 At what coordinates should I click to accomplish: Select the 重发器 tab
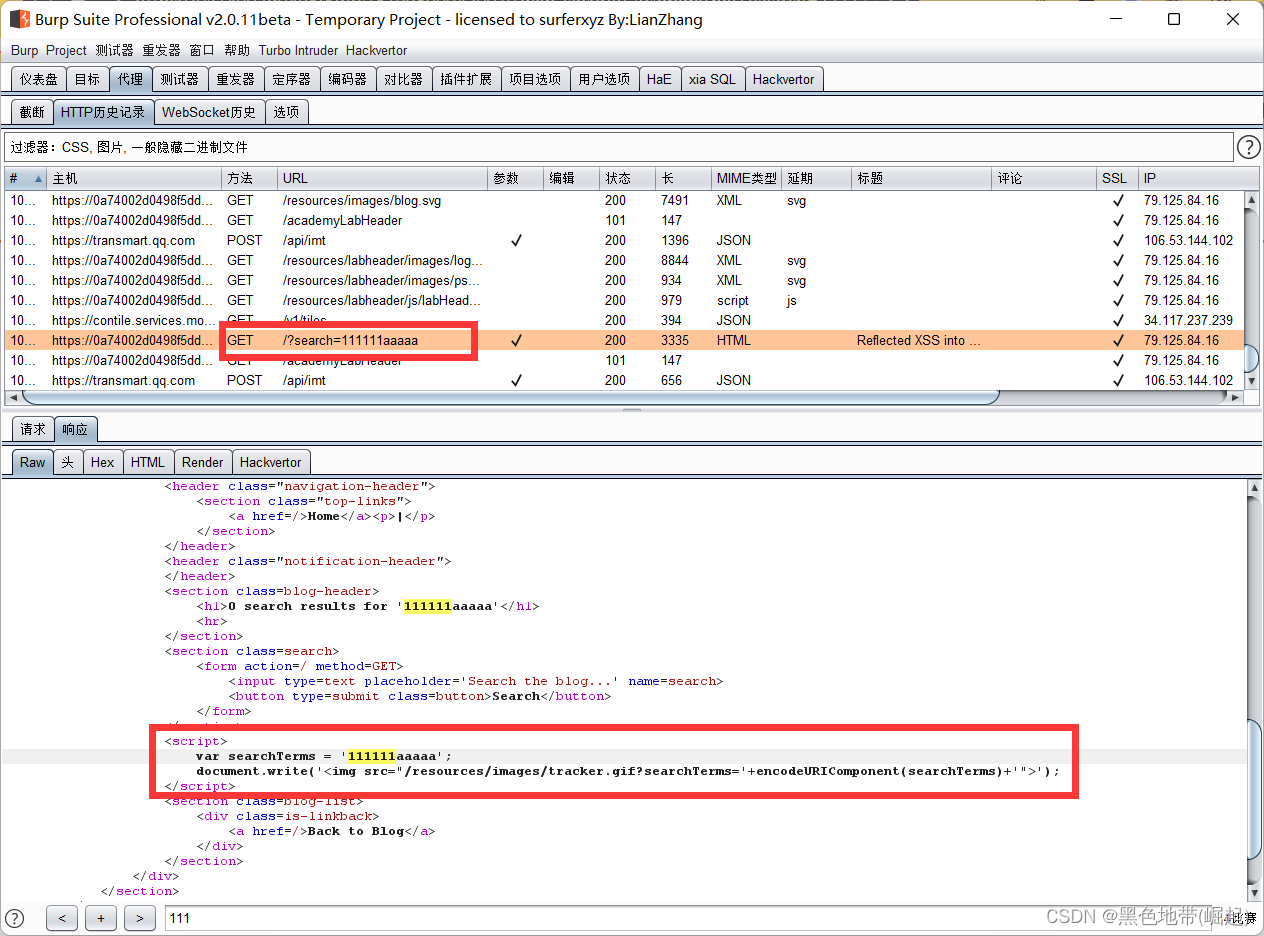236,78
